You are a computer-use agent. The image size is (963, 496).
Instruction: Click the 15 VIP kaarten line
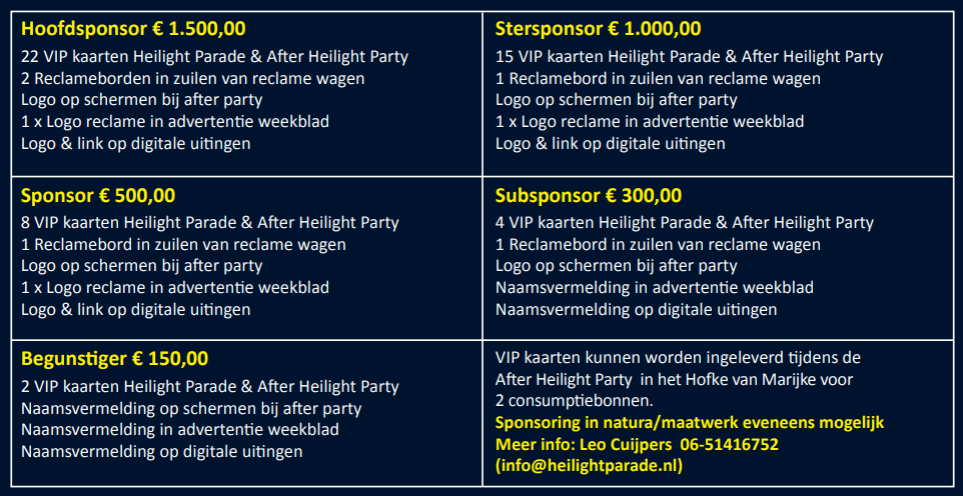[689, 57]
